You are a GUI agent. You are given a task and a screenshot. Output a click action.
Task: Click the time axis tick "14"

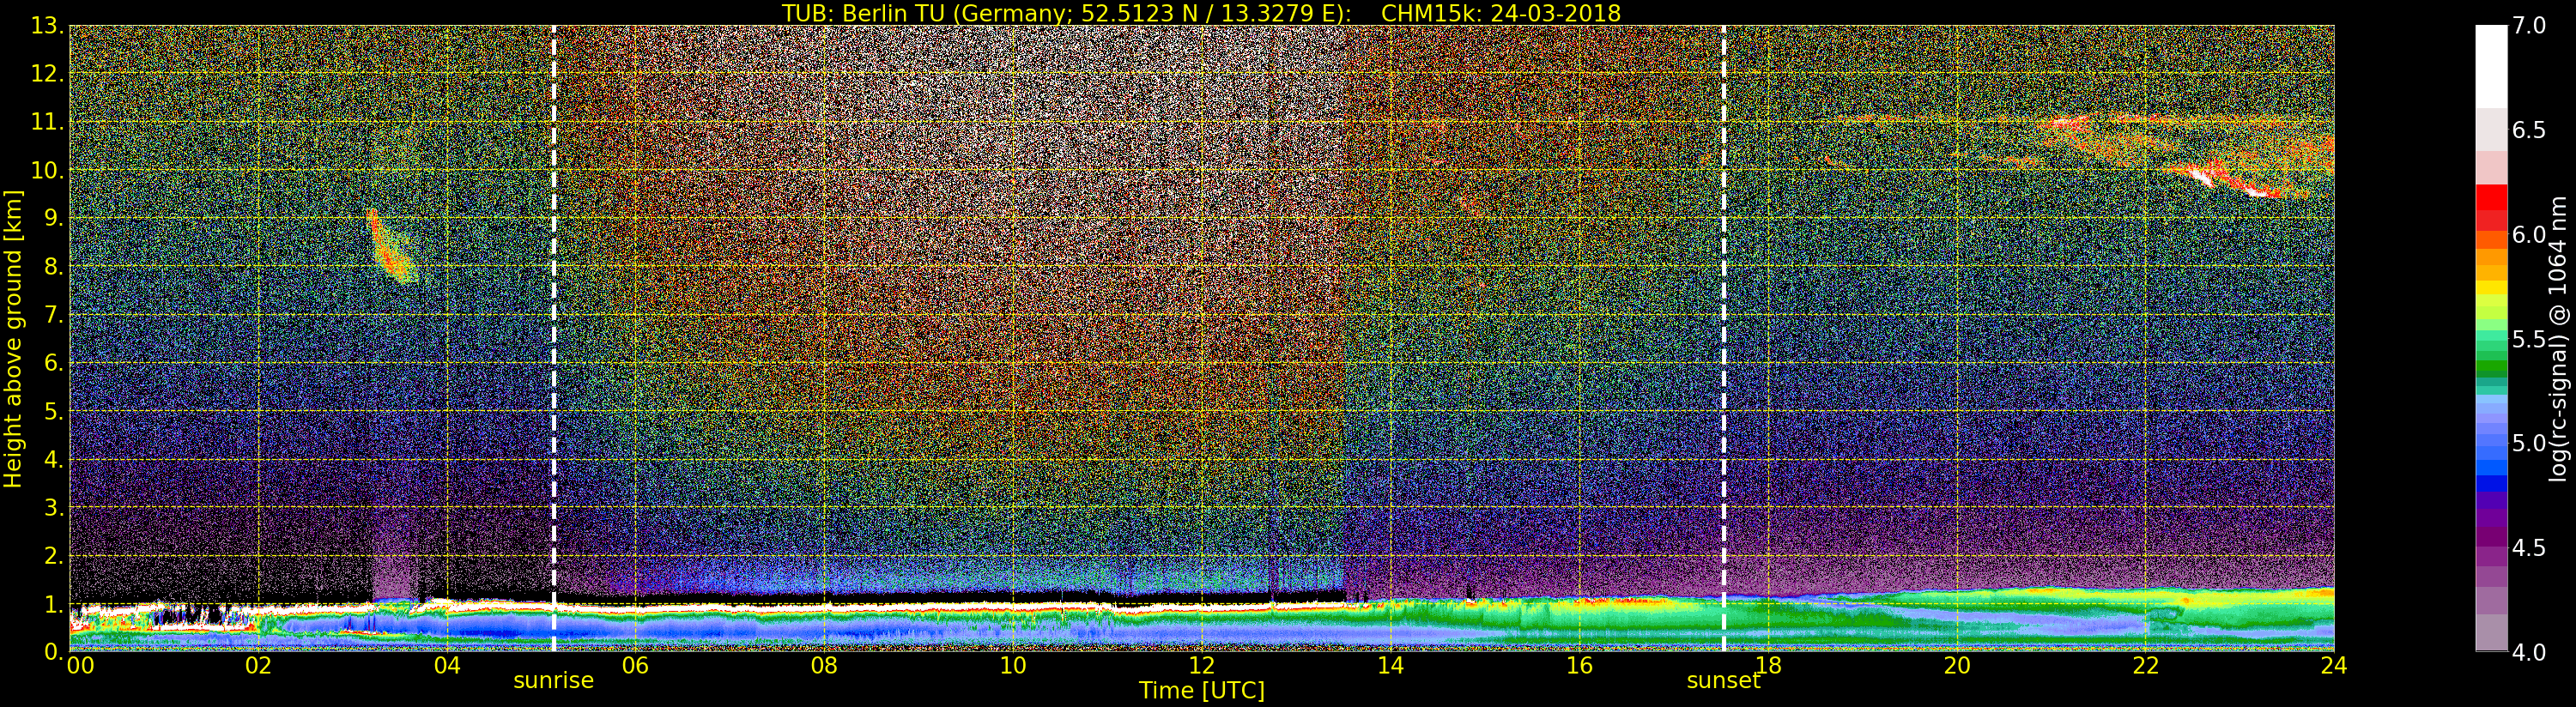click(1390, 666)
